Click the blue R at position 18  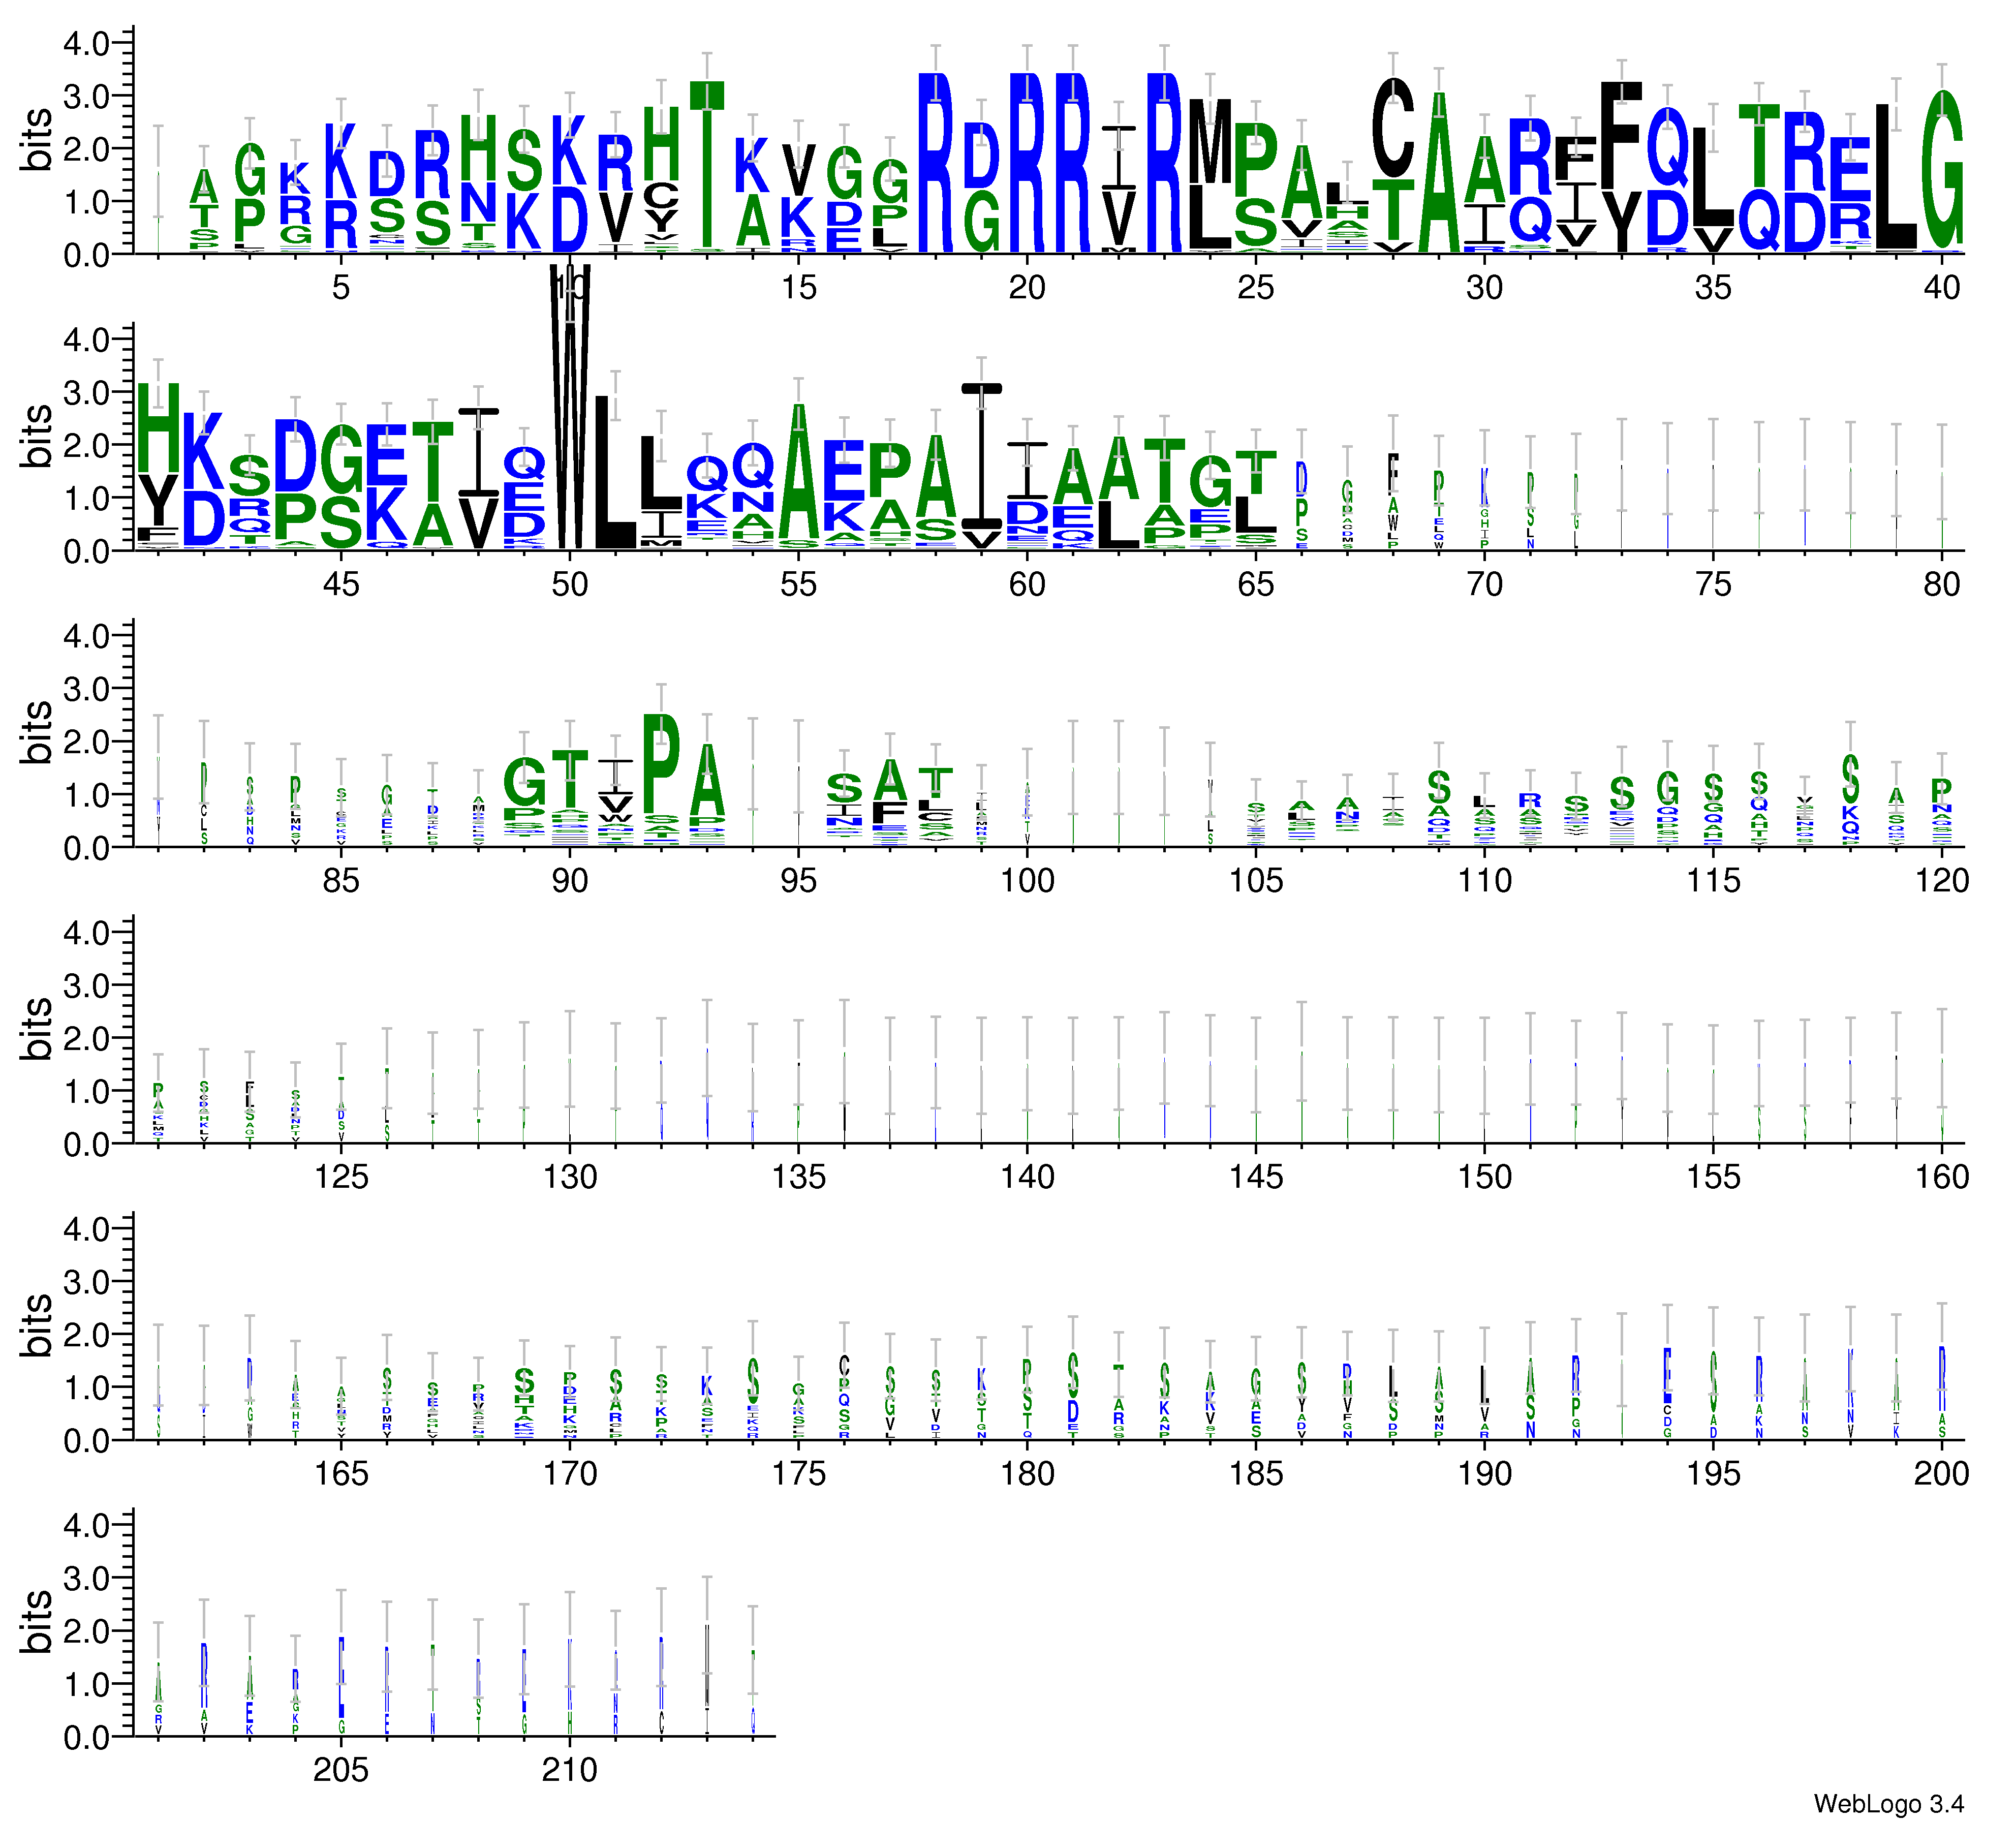(935, 162)
